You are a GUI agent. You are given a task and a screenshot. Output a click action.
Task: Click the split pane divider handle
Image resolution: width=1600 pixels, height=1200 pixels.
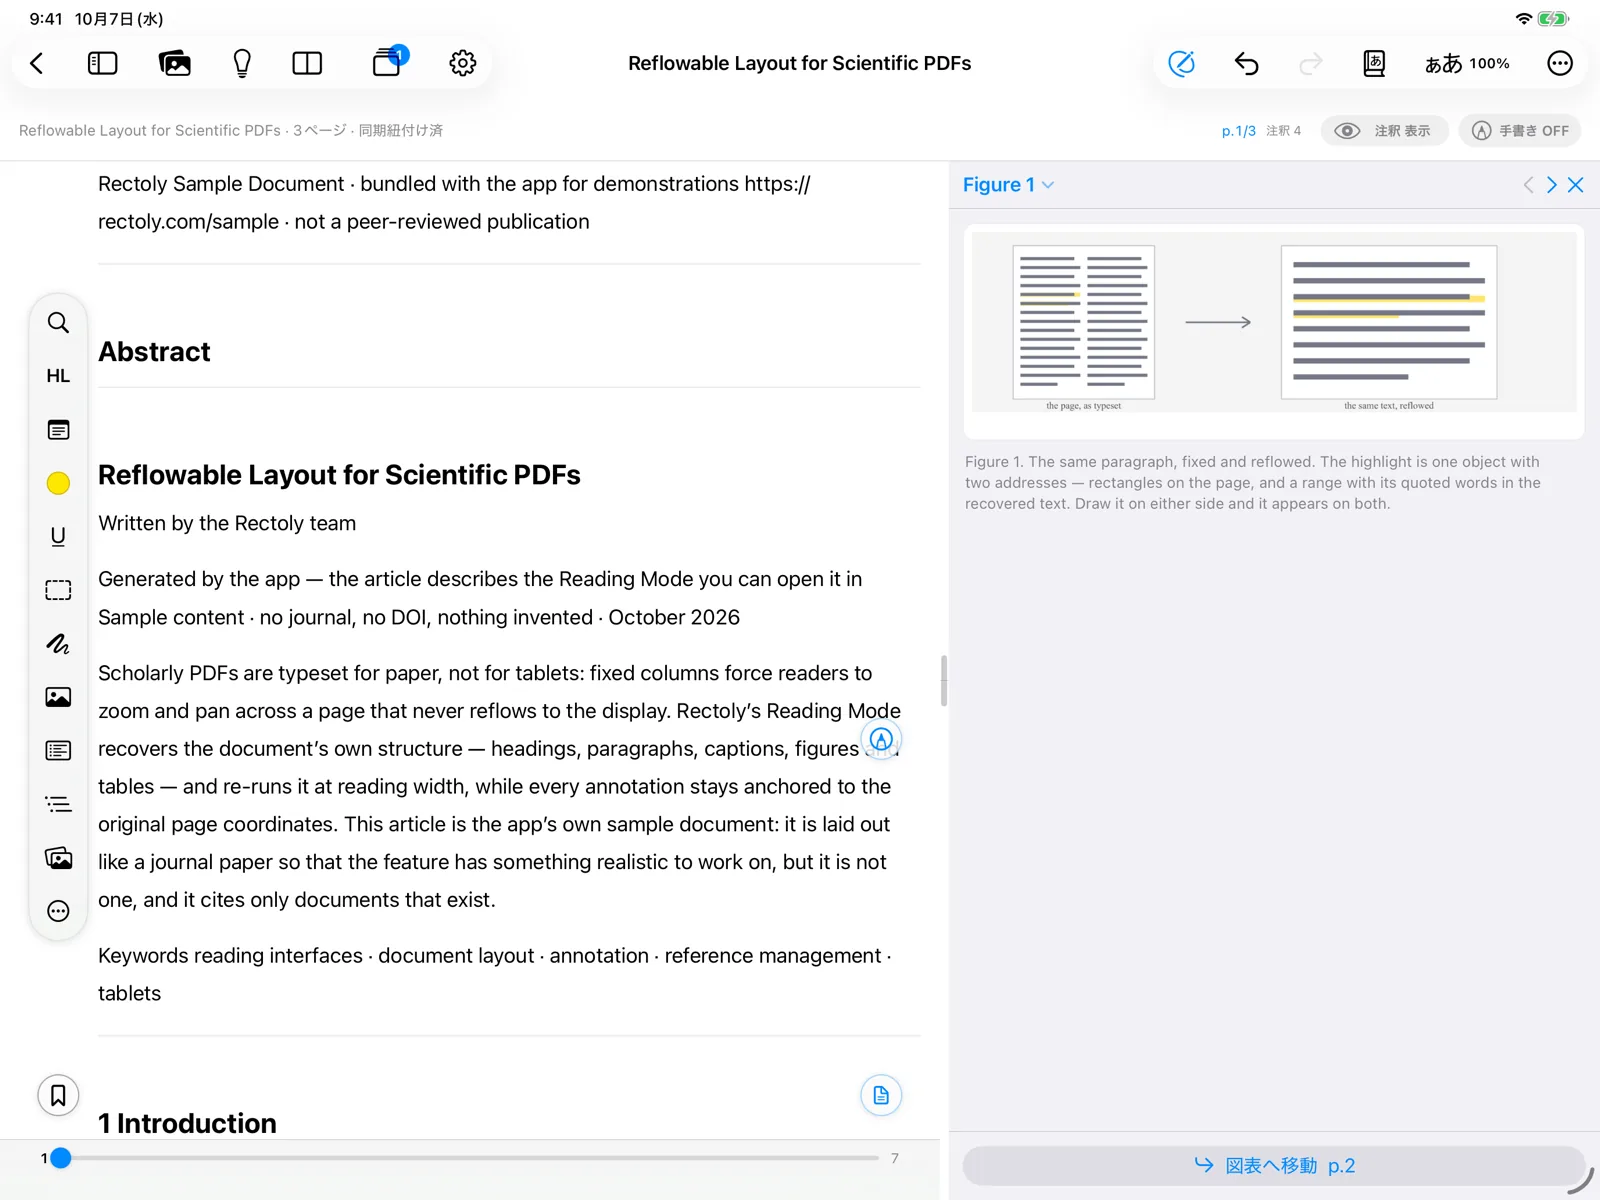944,681
